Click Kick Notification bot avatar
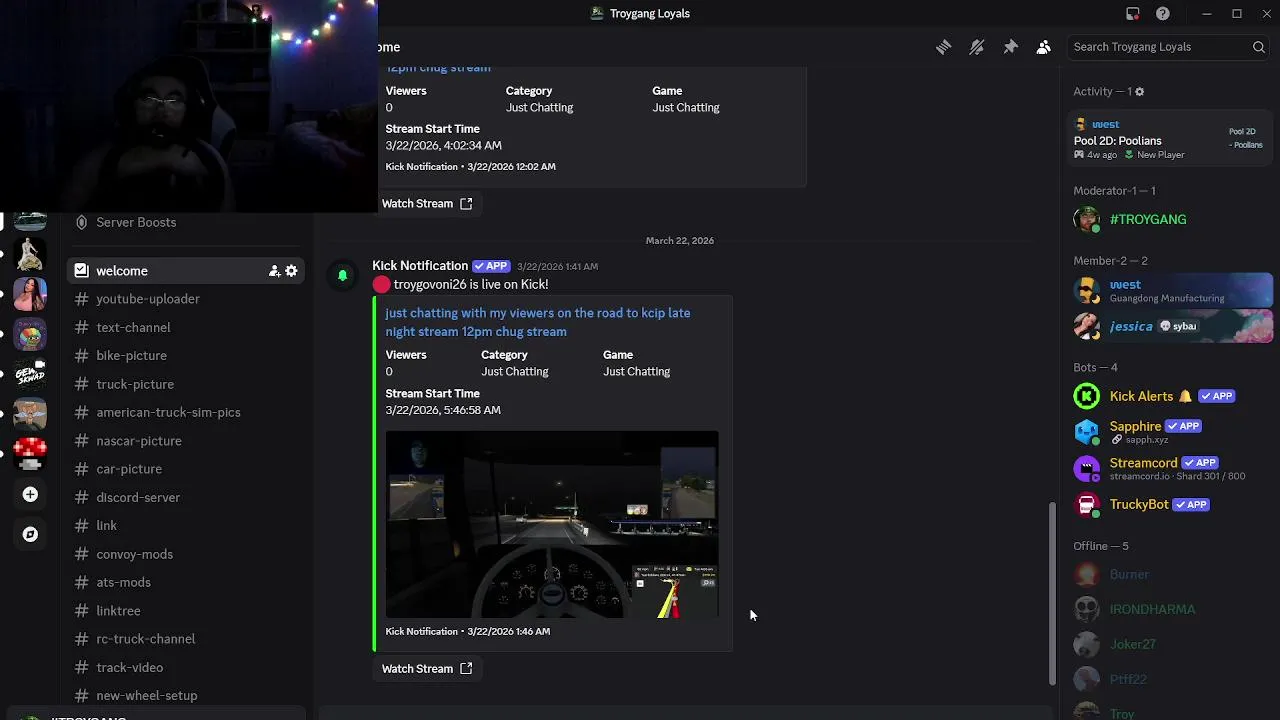The image size is (1280, 720). click(342, 275)
